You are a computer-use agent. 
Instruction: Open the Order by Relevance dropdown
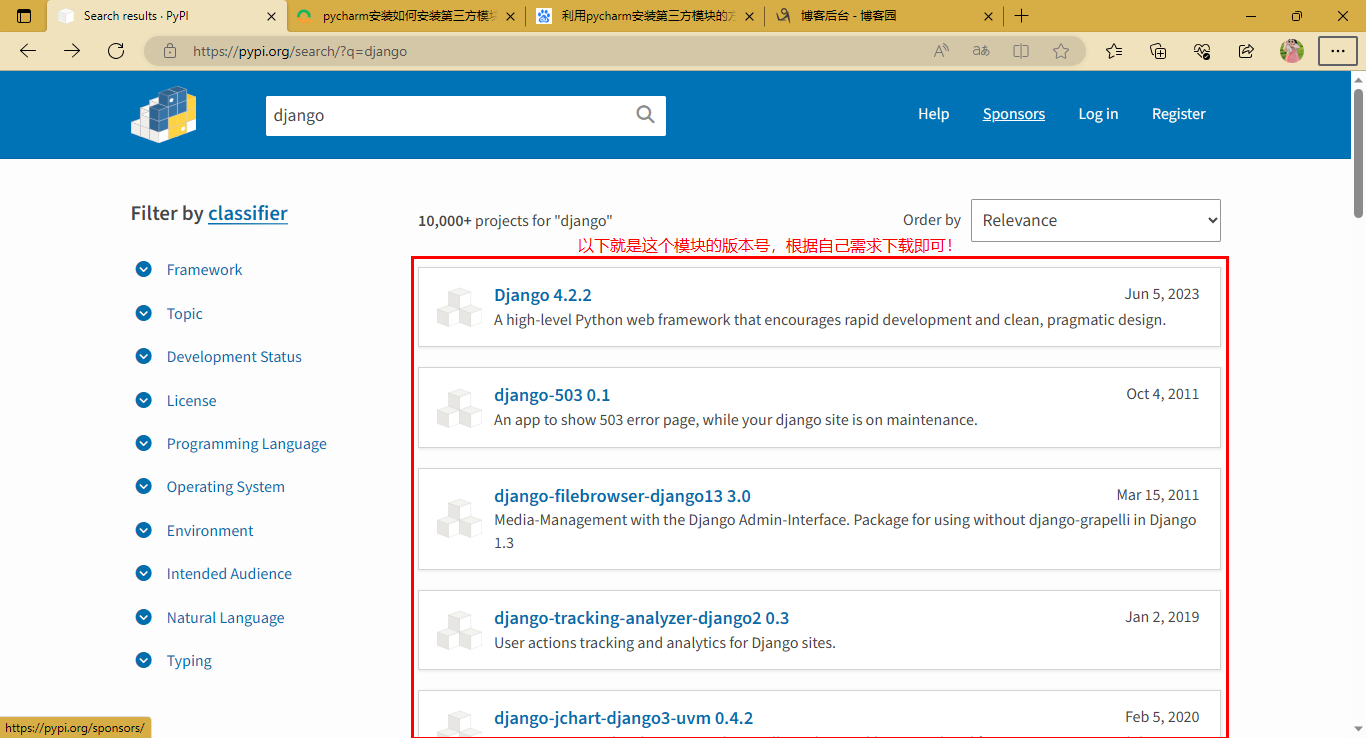pyautogui.click(x=1096, y=220)
